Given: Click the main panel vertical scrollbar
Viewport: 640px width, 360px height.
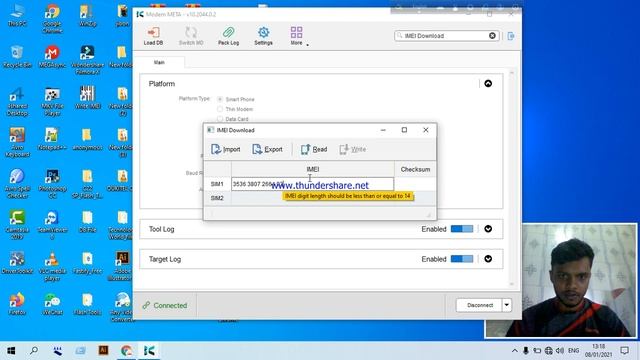Looking at the screenshot, I should (x=512, y=178).
